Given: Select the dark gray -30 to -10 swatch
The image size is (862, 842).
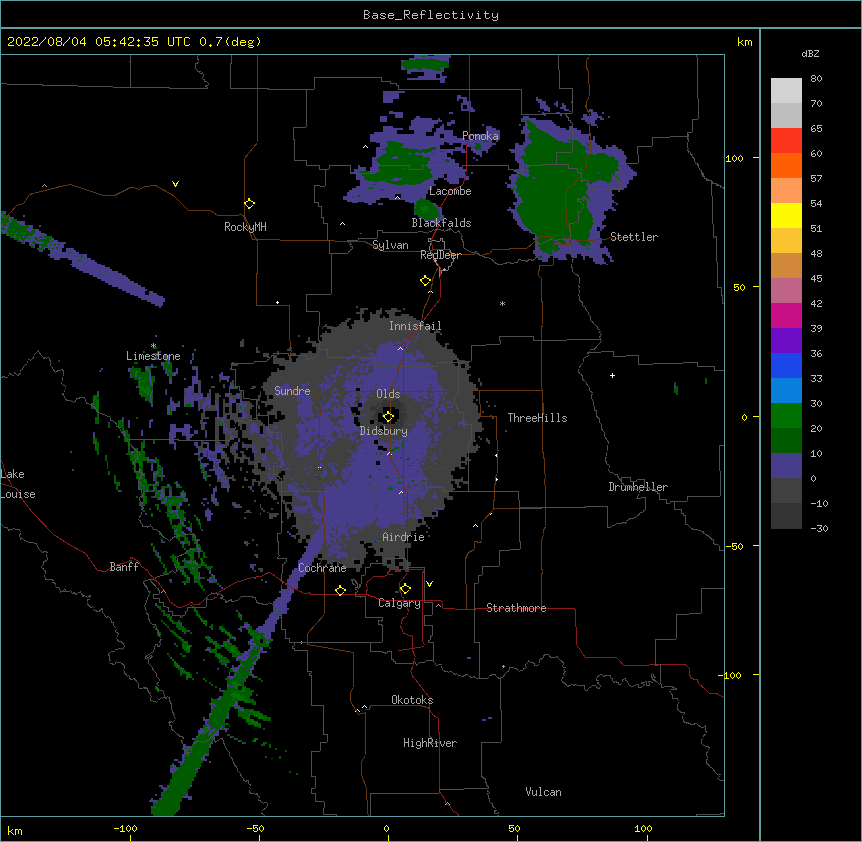Looking at the screenshot, I should 786,516.
